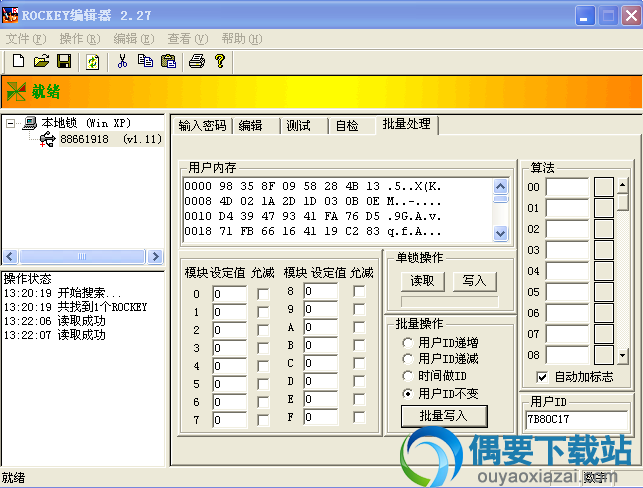Click the 写入 button

[474, 281]
